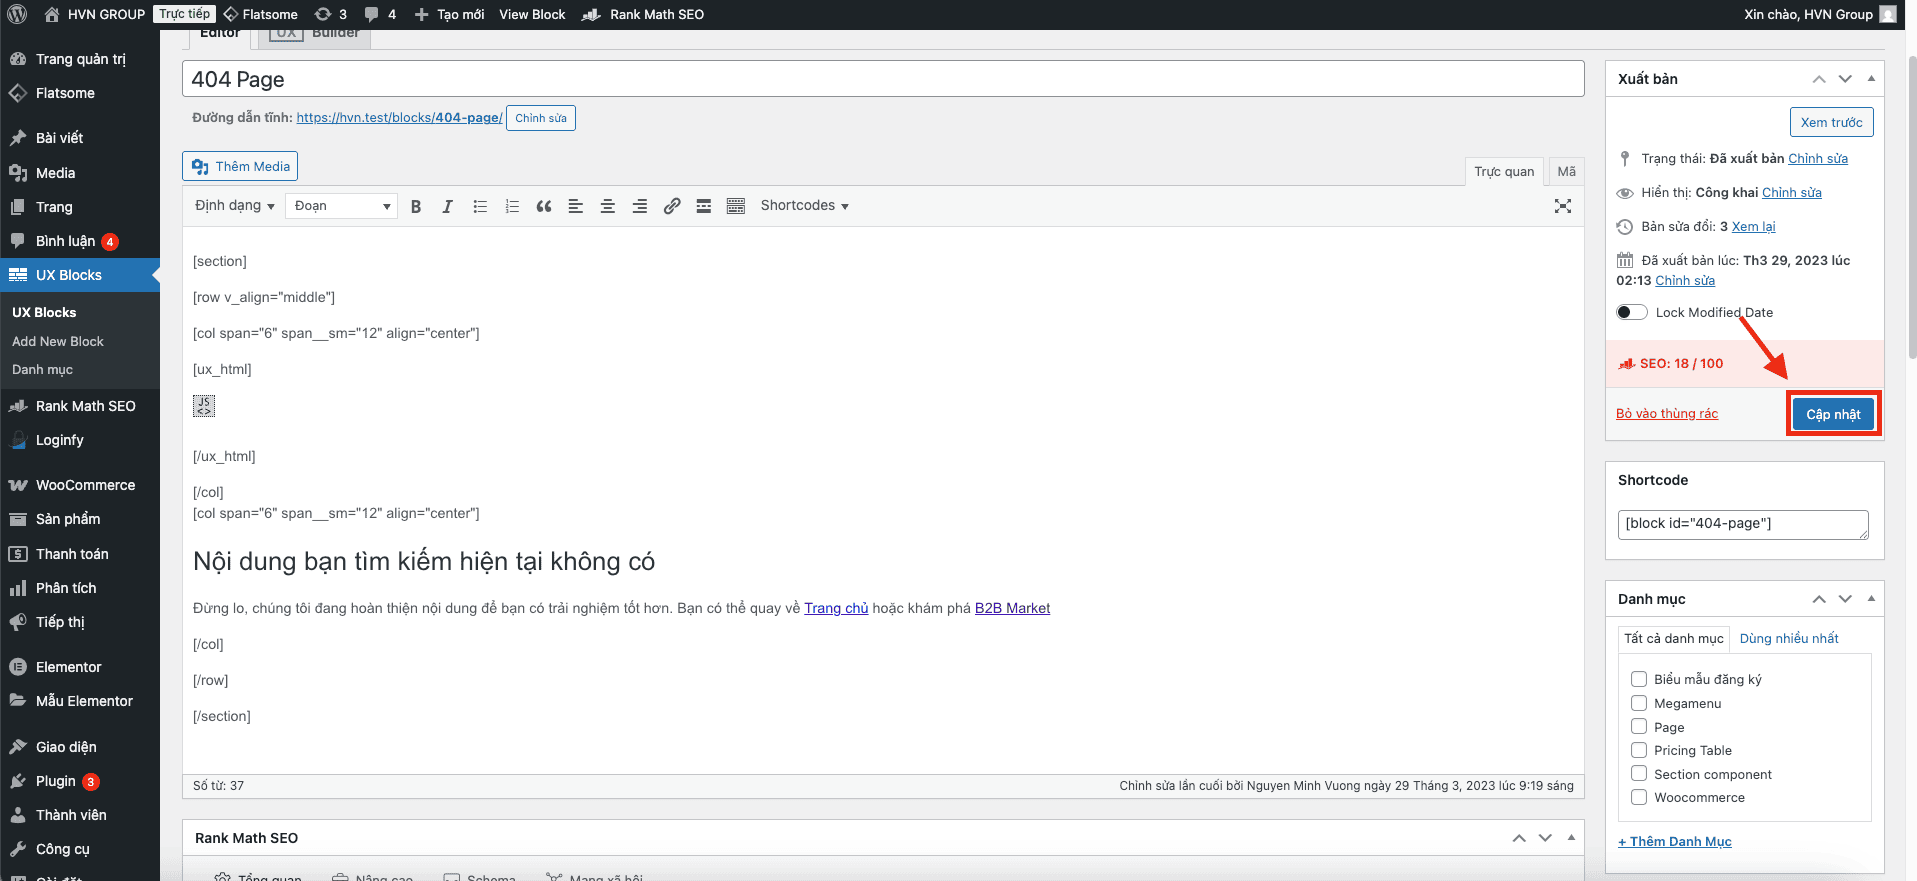Viewport: 1917px width, 881px height.
Task: Switch to Mã code tab
Action: [x=1566, y=172]
